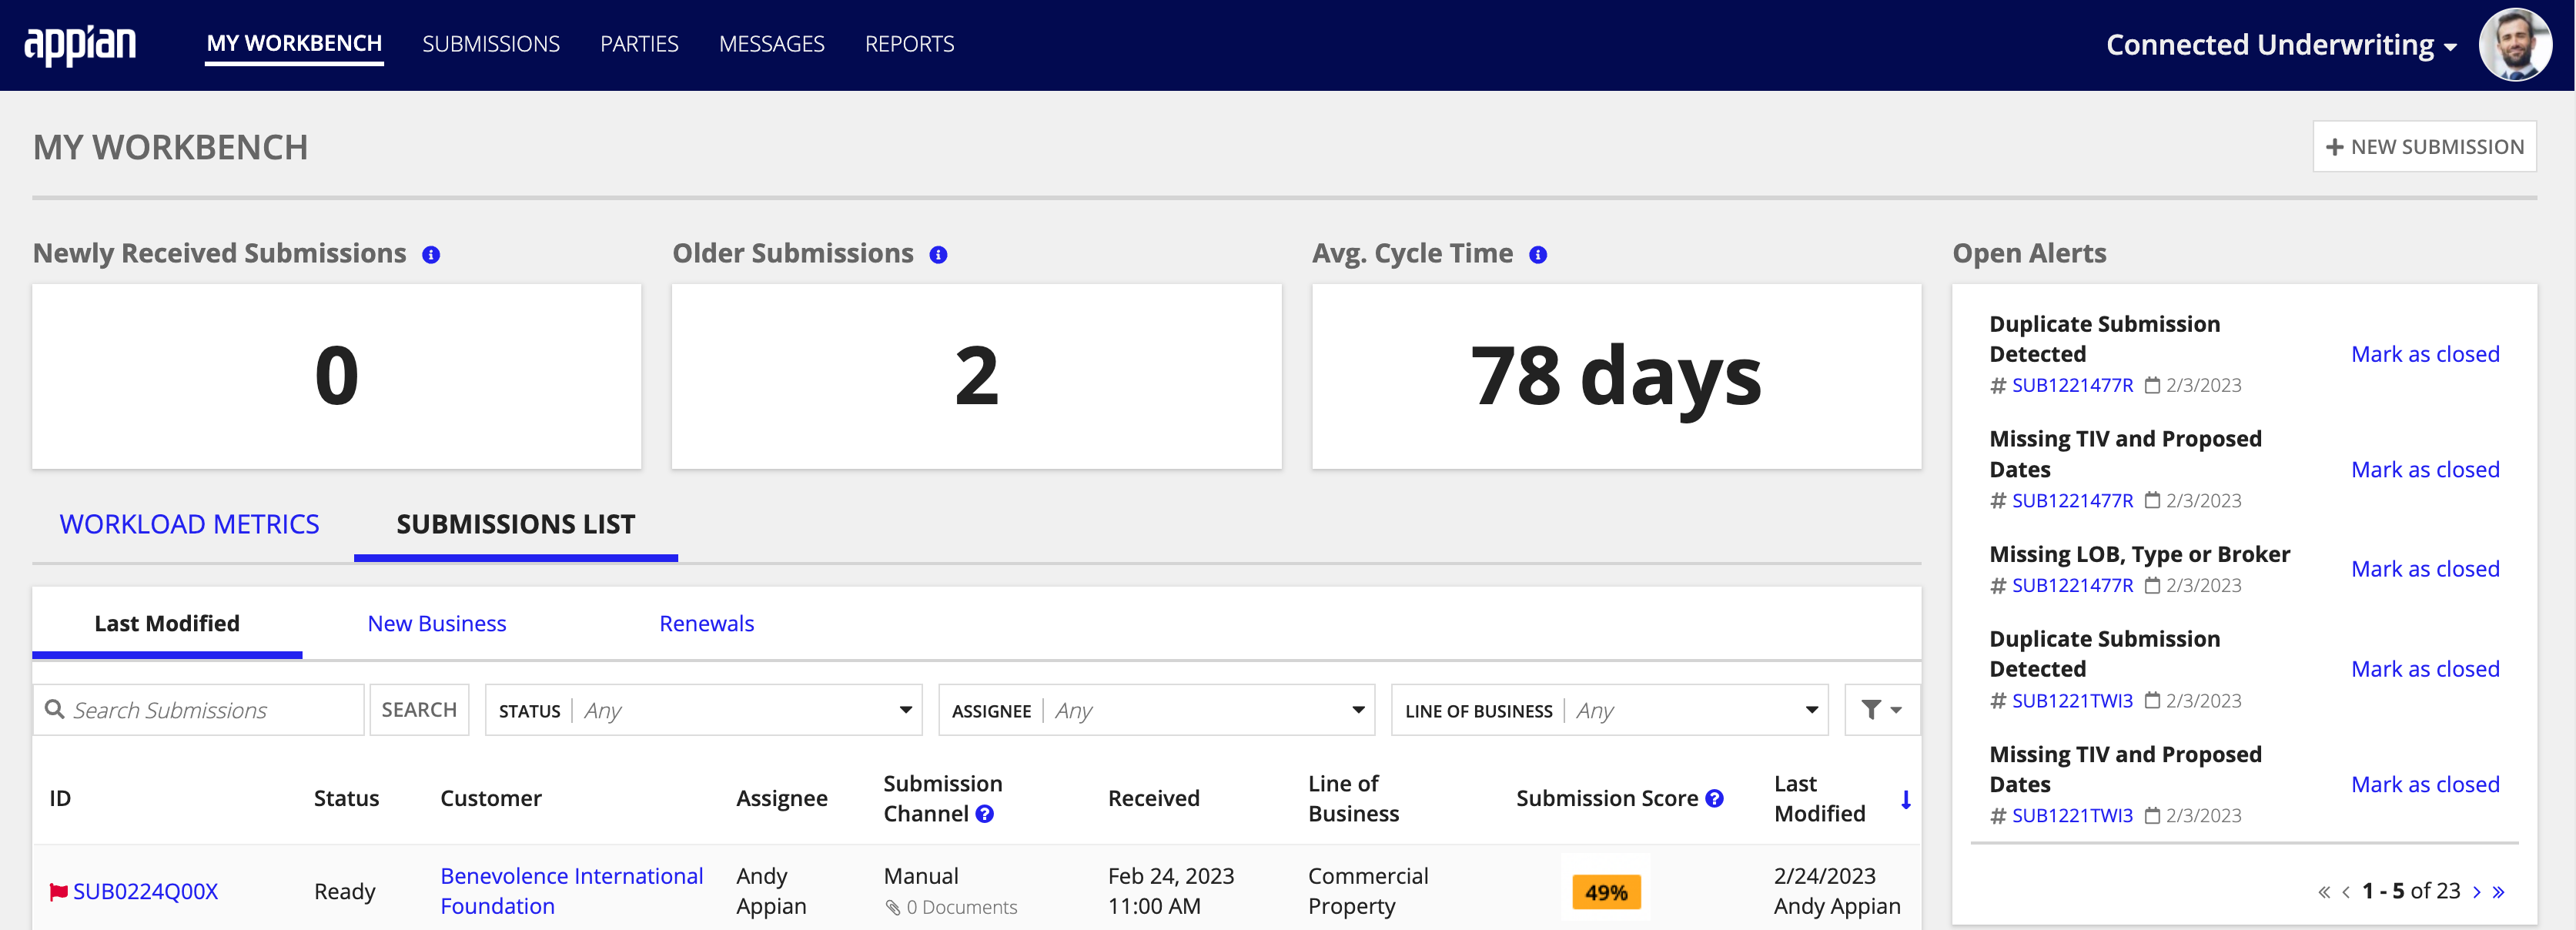Open the MESSAGES navigation tab
2576x930 pixels.
coord(772,44)
